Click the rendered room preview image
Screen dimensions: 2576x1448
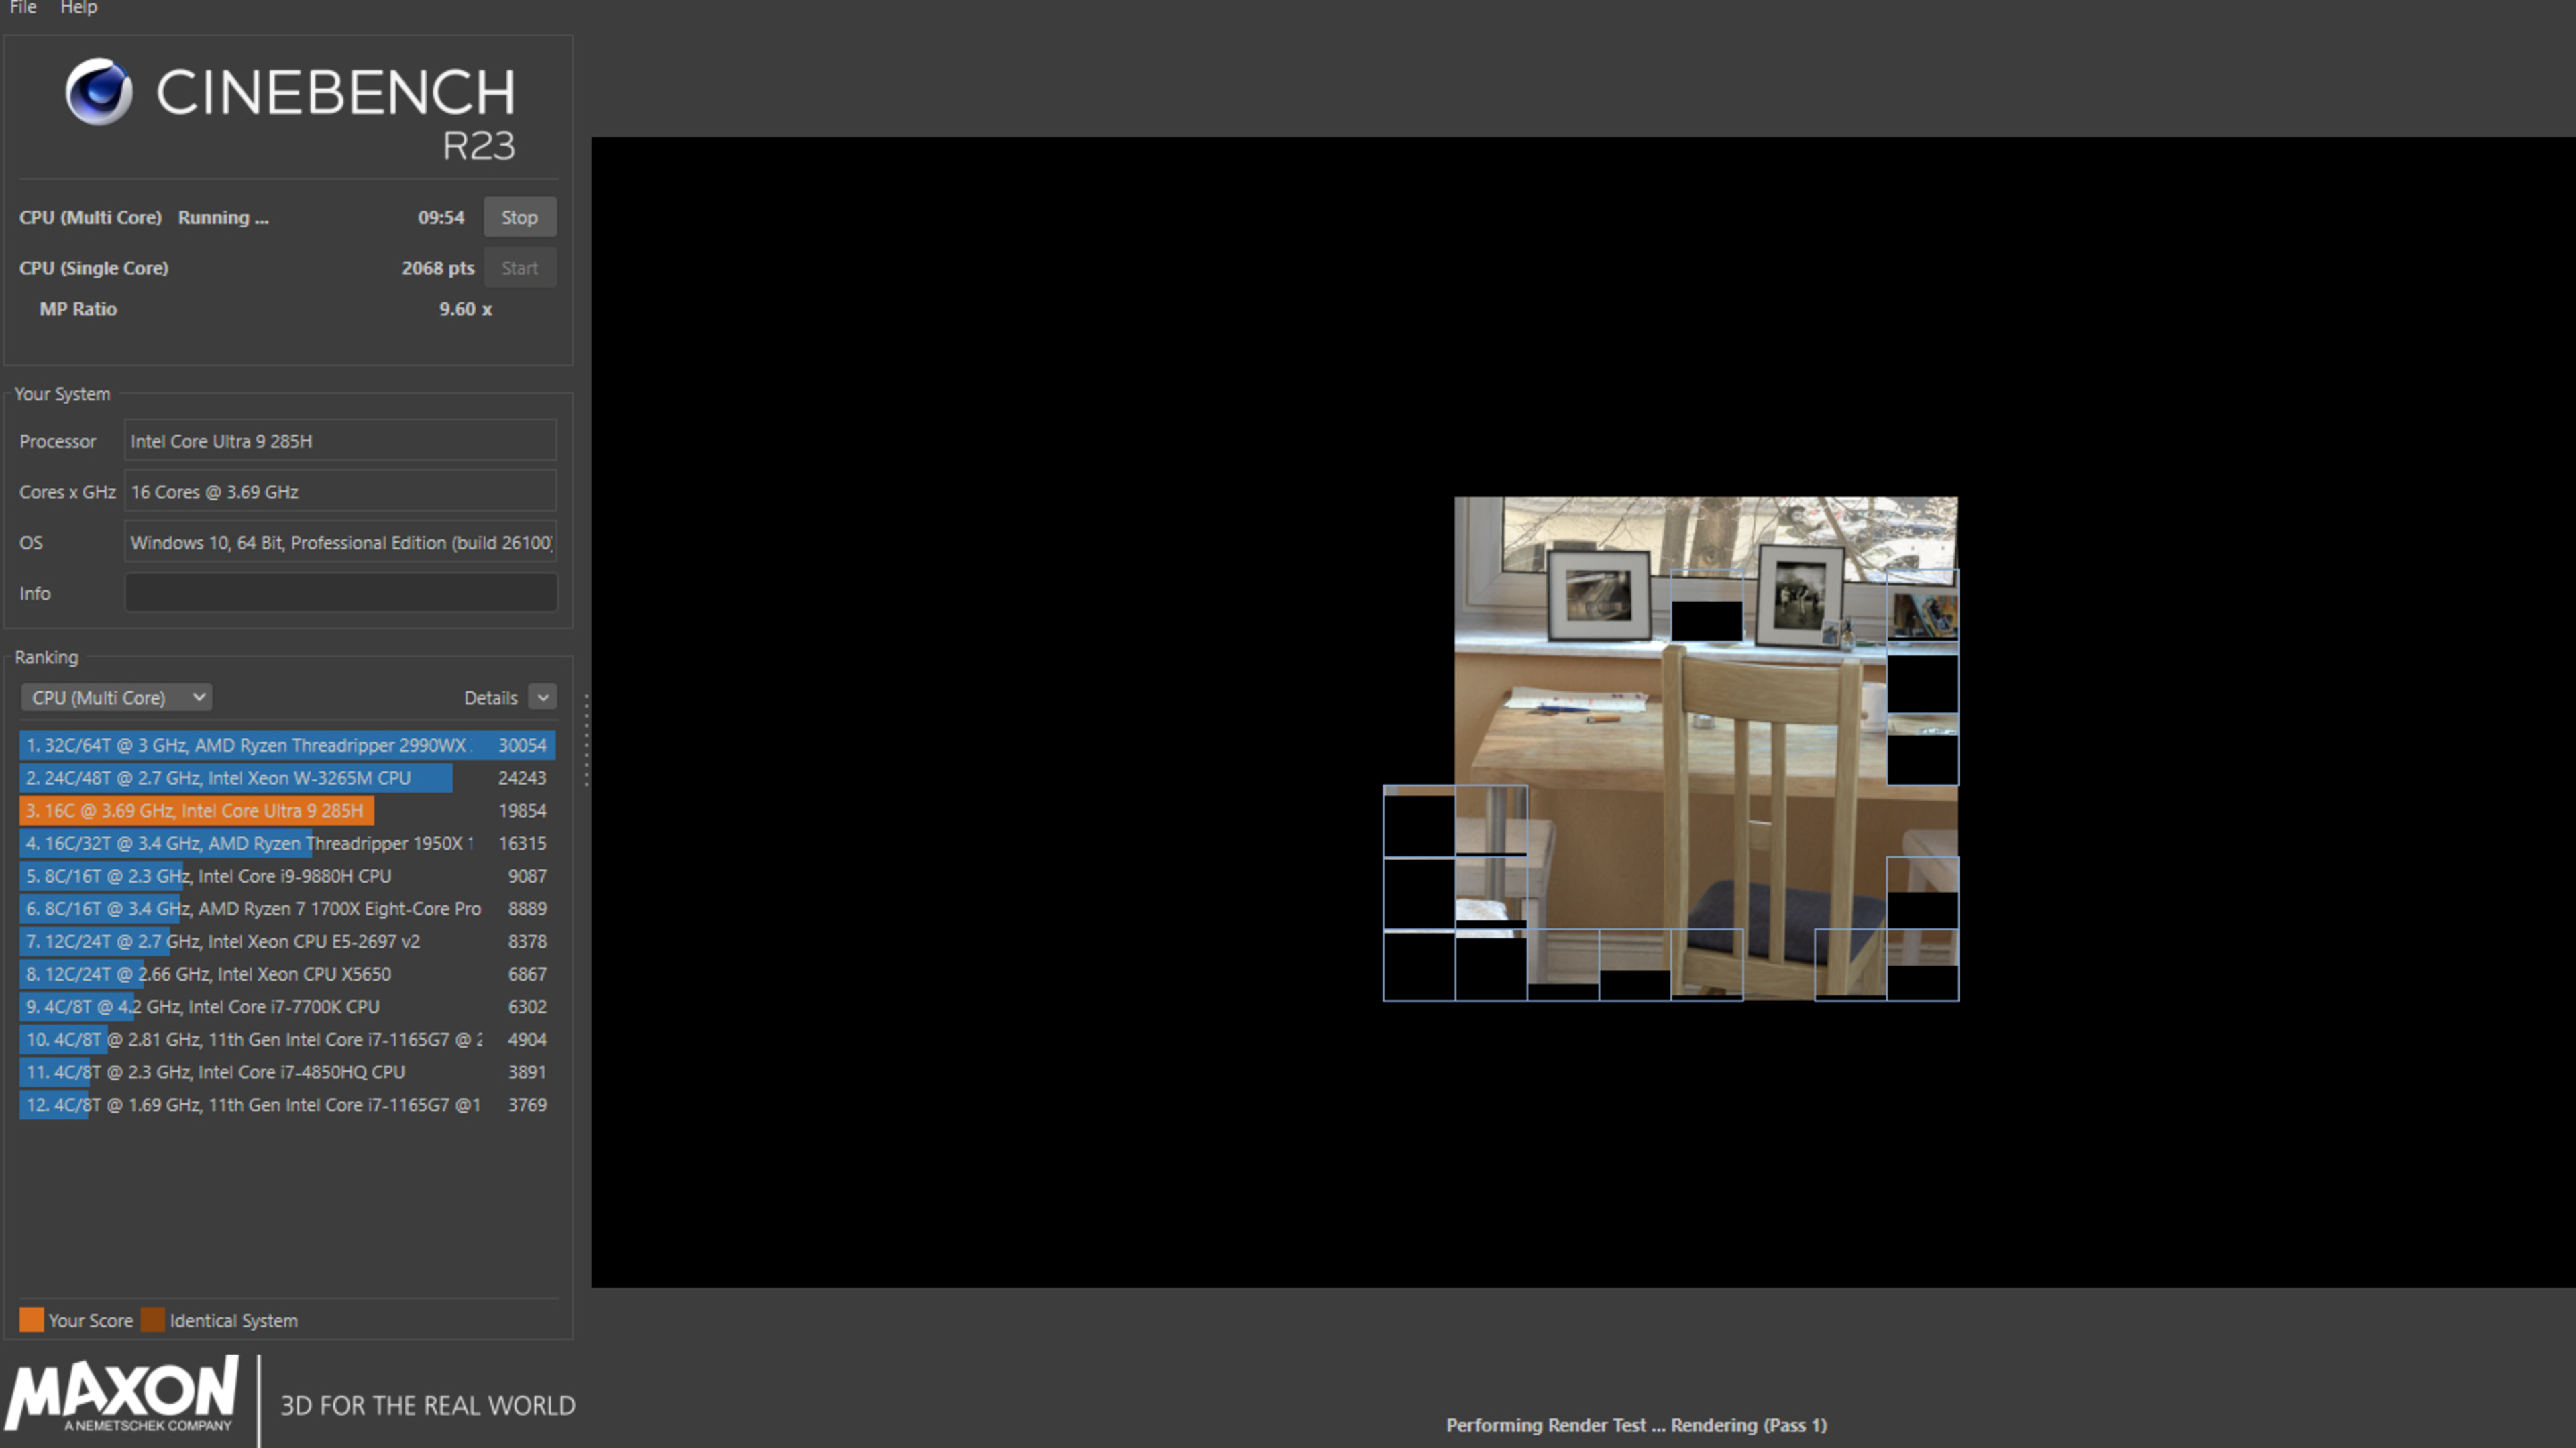1670,748
